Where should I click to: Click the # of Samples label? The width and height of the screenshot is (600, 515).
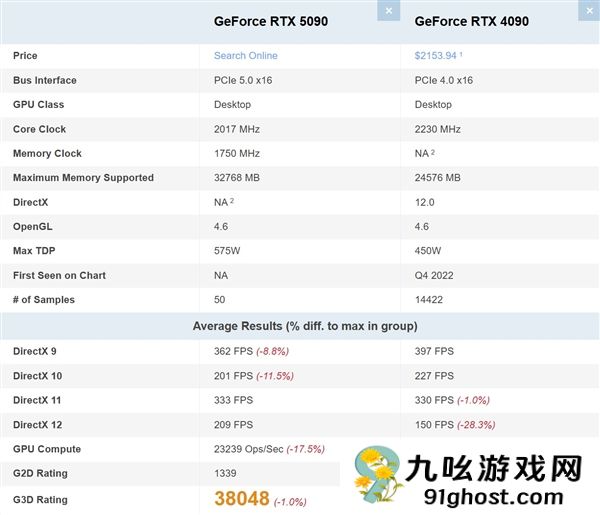click(x=44, y=300)
